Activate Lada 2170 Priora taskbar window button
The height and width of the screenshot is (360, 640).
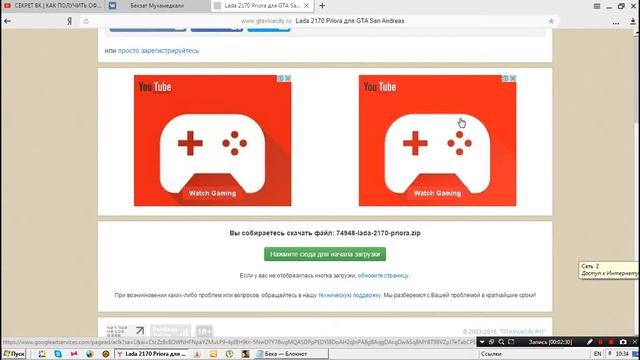click(x=151, y=354)
